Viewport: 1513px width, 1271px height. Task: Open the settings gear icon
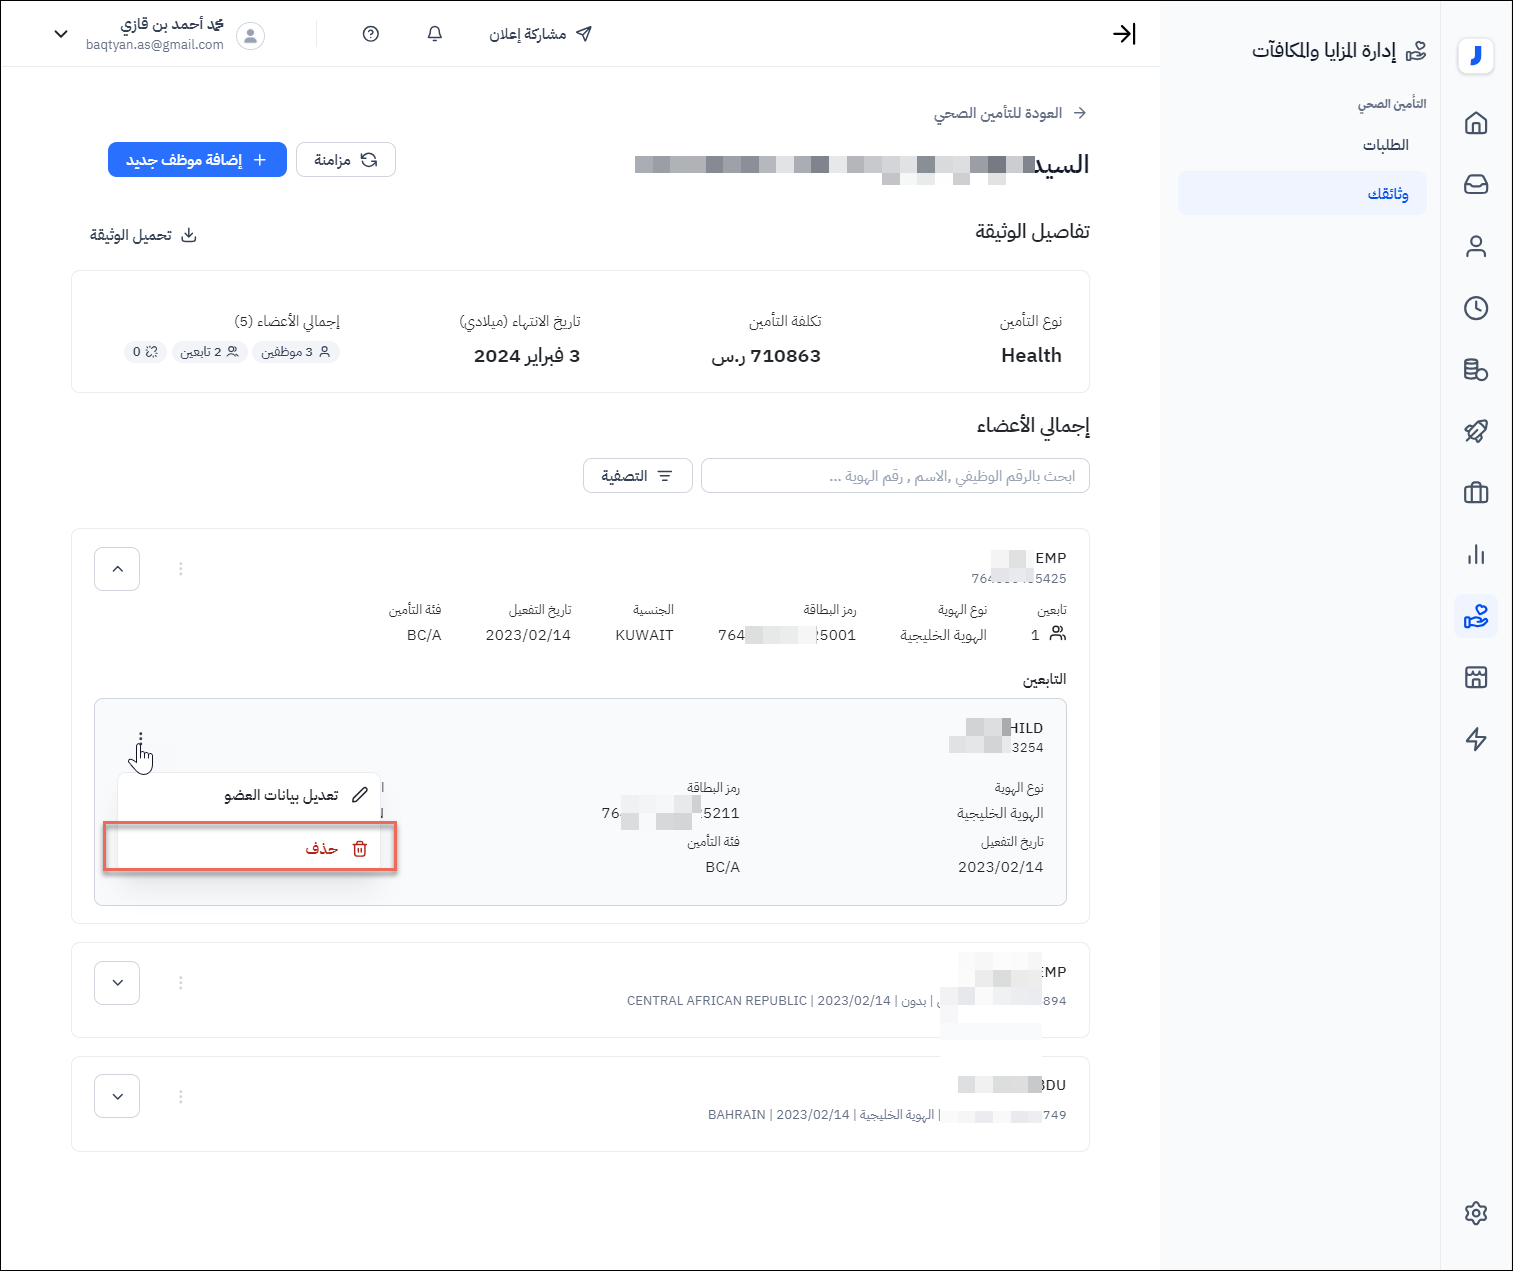click(1475, 1213)
